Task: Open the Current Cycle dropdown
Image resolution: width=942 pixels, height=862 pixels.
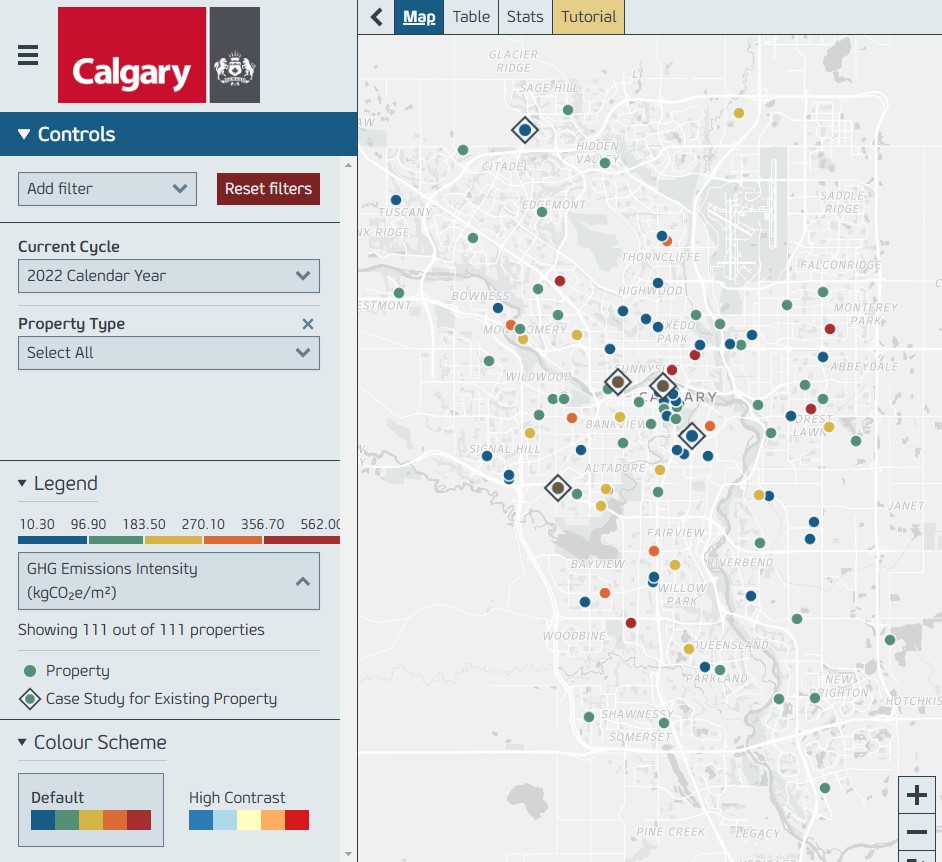Action: click(168, 276)
